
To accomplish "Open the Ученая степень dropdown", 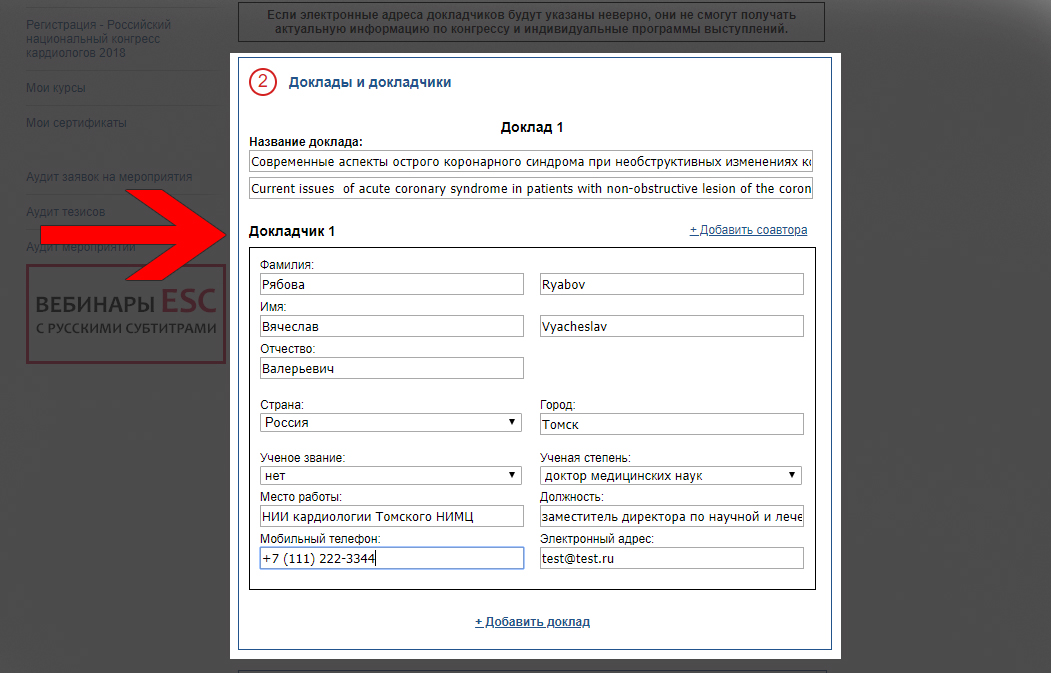I will click(671, 475).
